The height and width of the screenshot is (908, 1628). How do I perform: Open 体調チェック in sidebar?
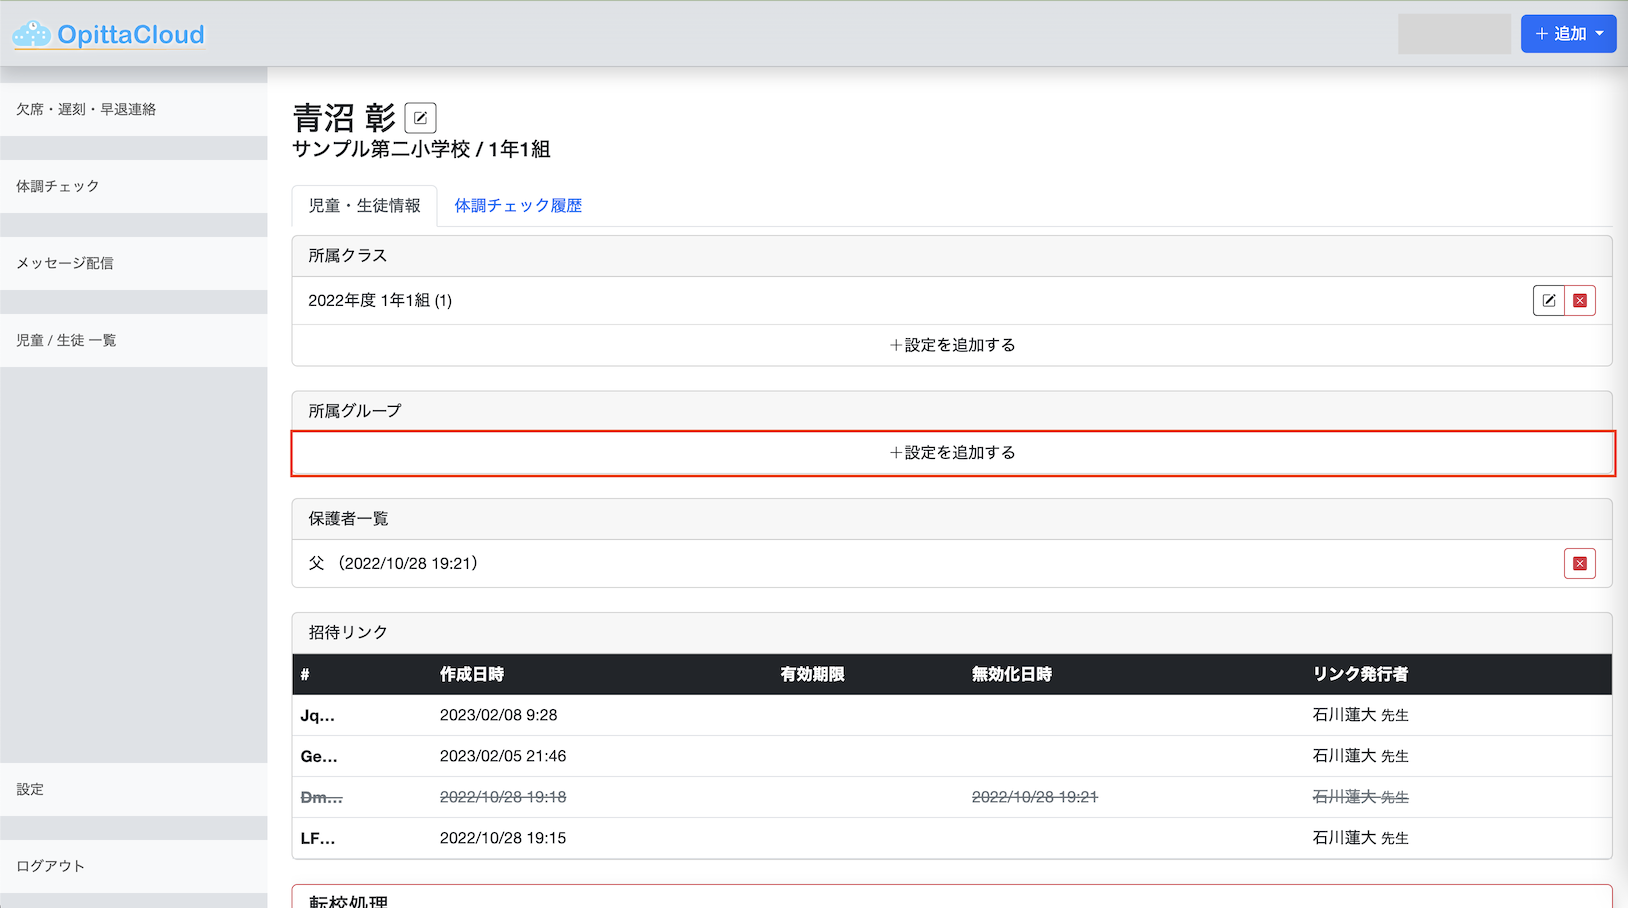tap(134, 186)
